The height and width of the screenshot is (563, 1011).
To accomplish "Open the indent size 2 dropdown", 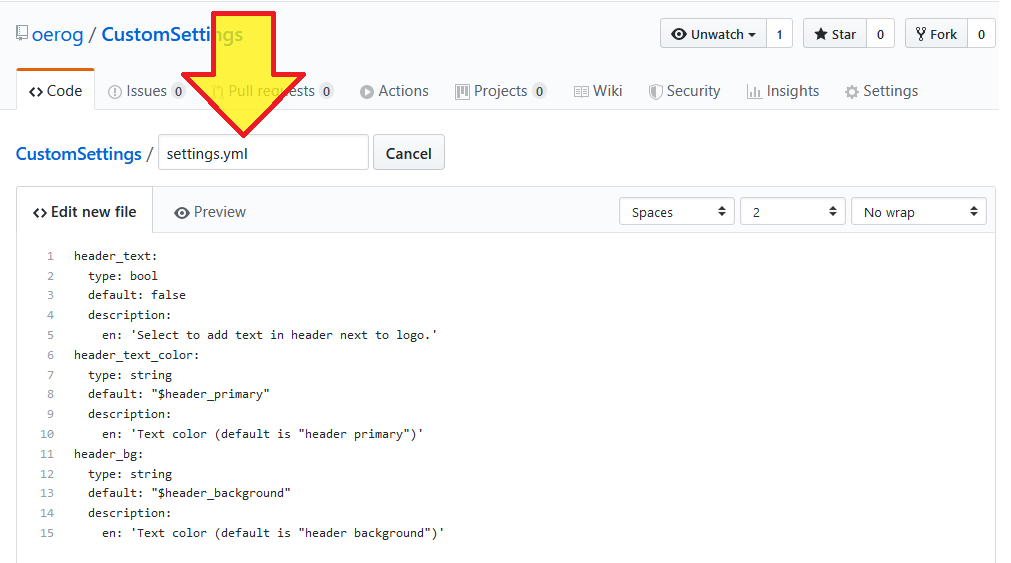I will [792, 212].
